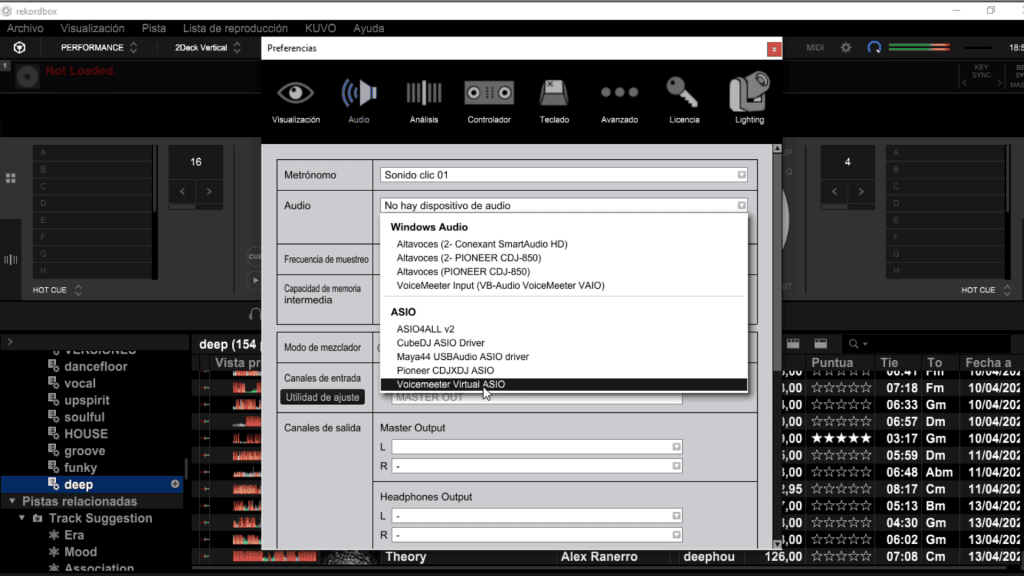Click left deck beat loop next arrow
The width and height of the screenshot is (1024, 576).
coord(209,191)
